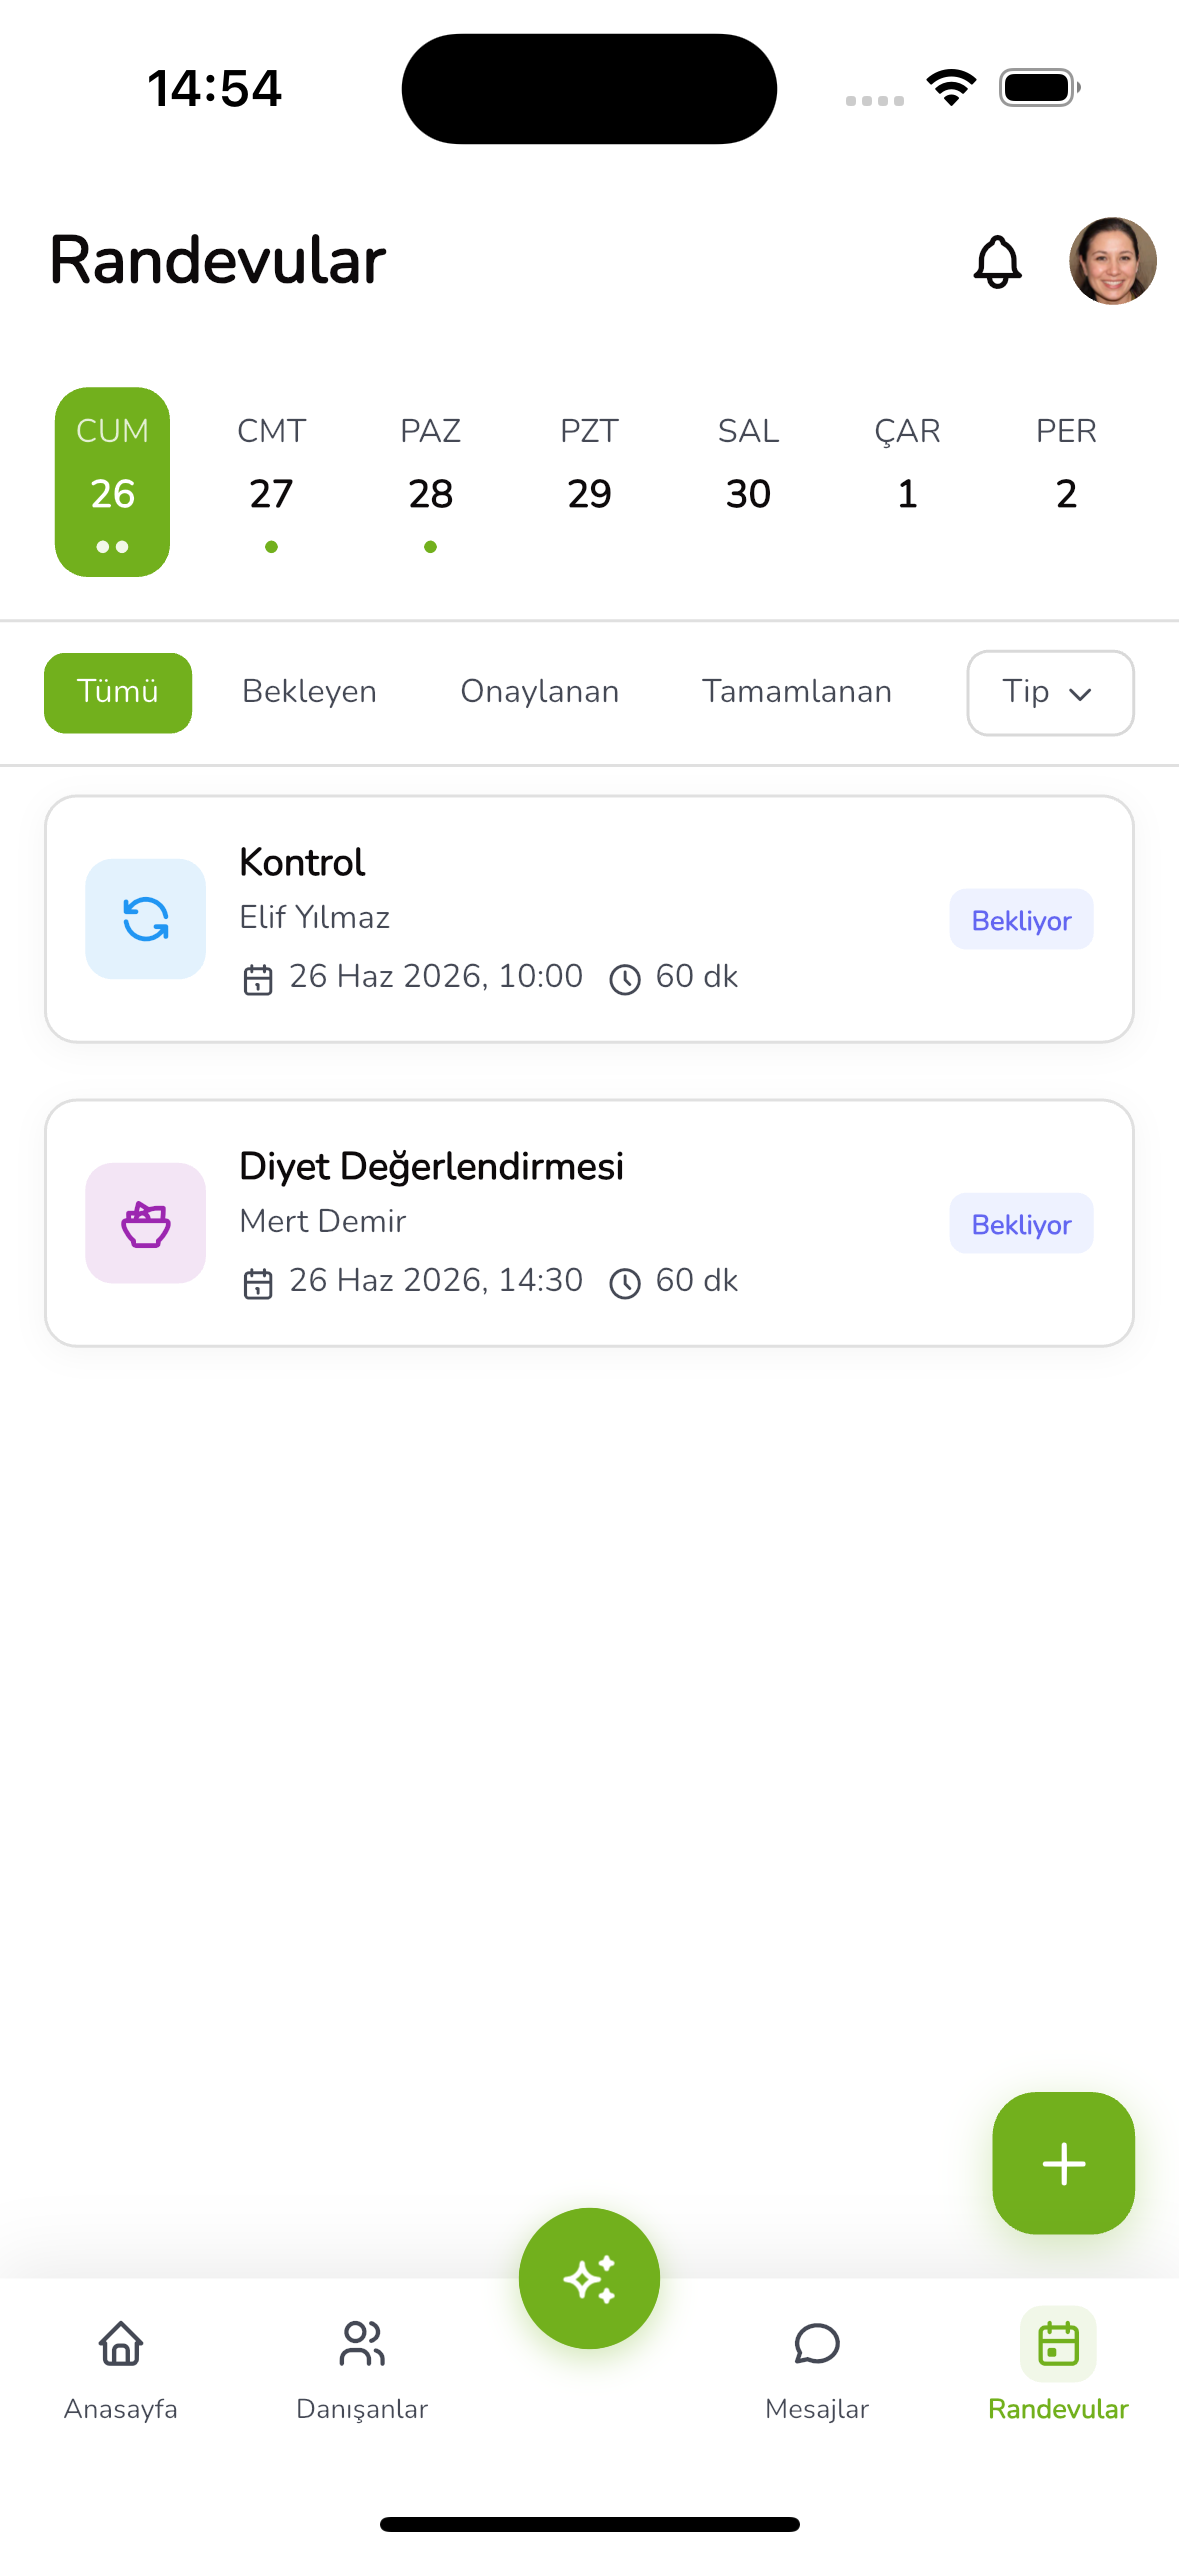
Task: Open the AI sparkle assistant button
Action: pyautogui.click(x=589, y=2278)
